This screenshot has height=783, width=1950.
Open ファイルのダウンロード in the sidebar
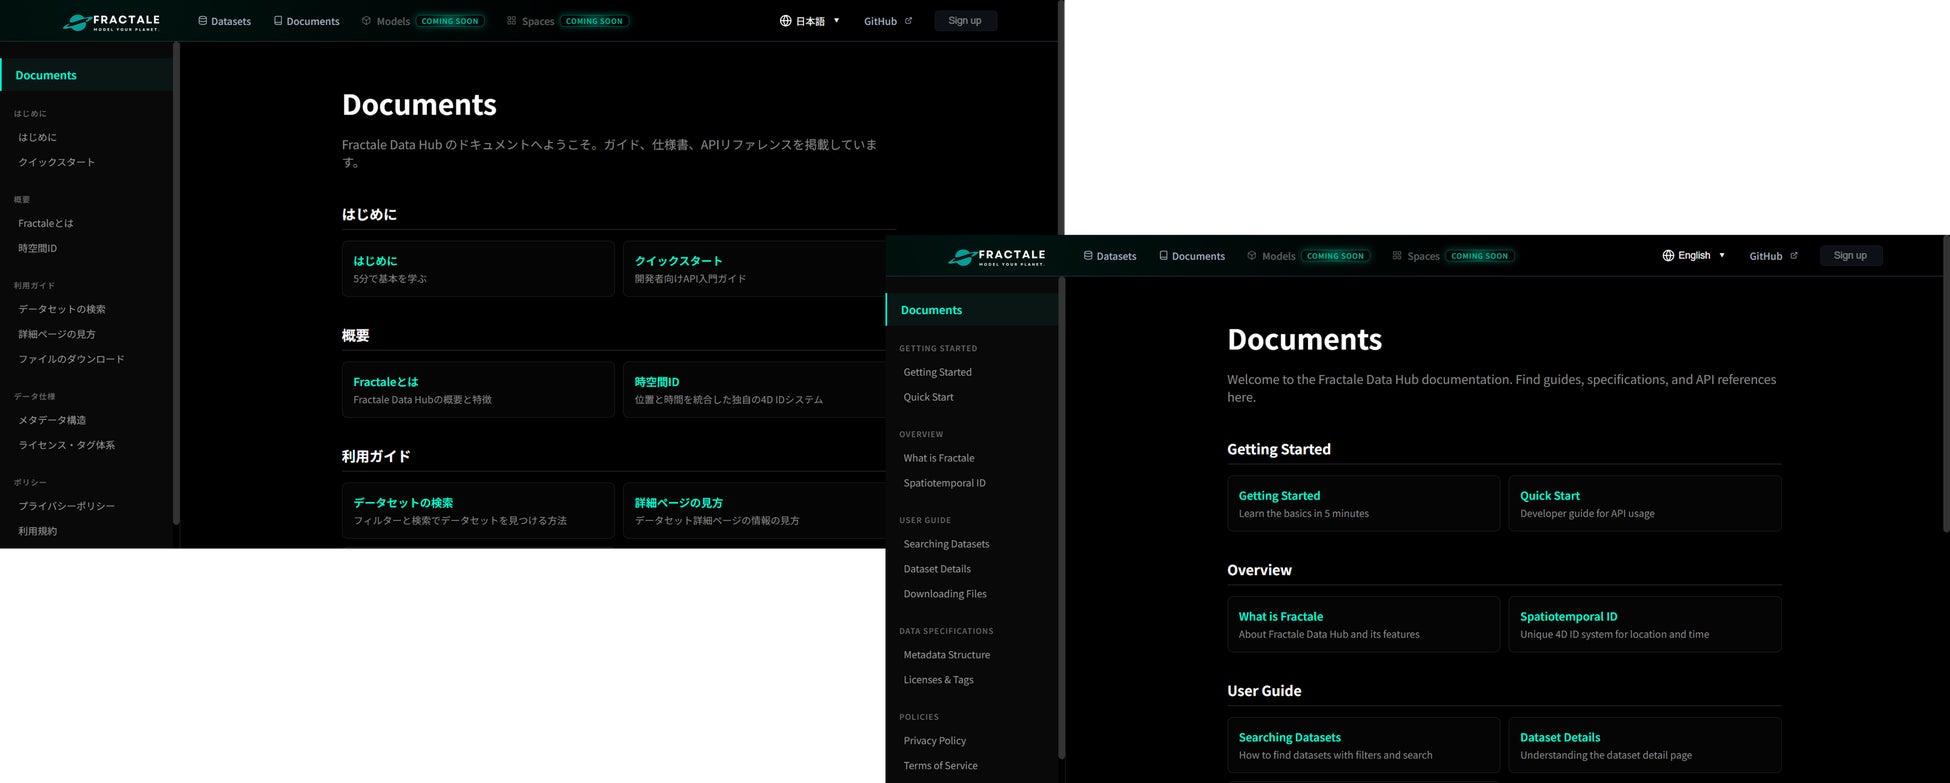pyautogui.click(x=72, y=359)
